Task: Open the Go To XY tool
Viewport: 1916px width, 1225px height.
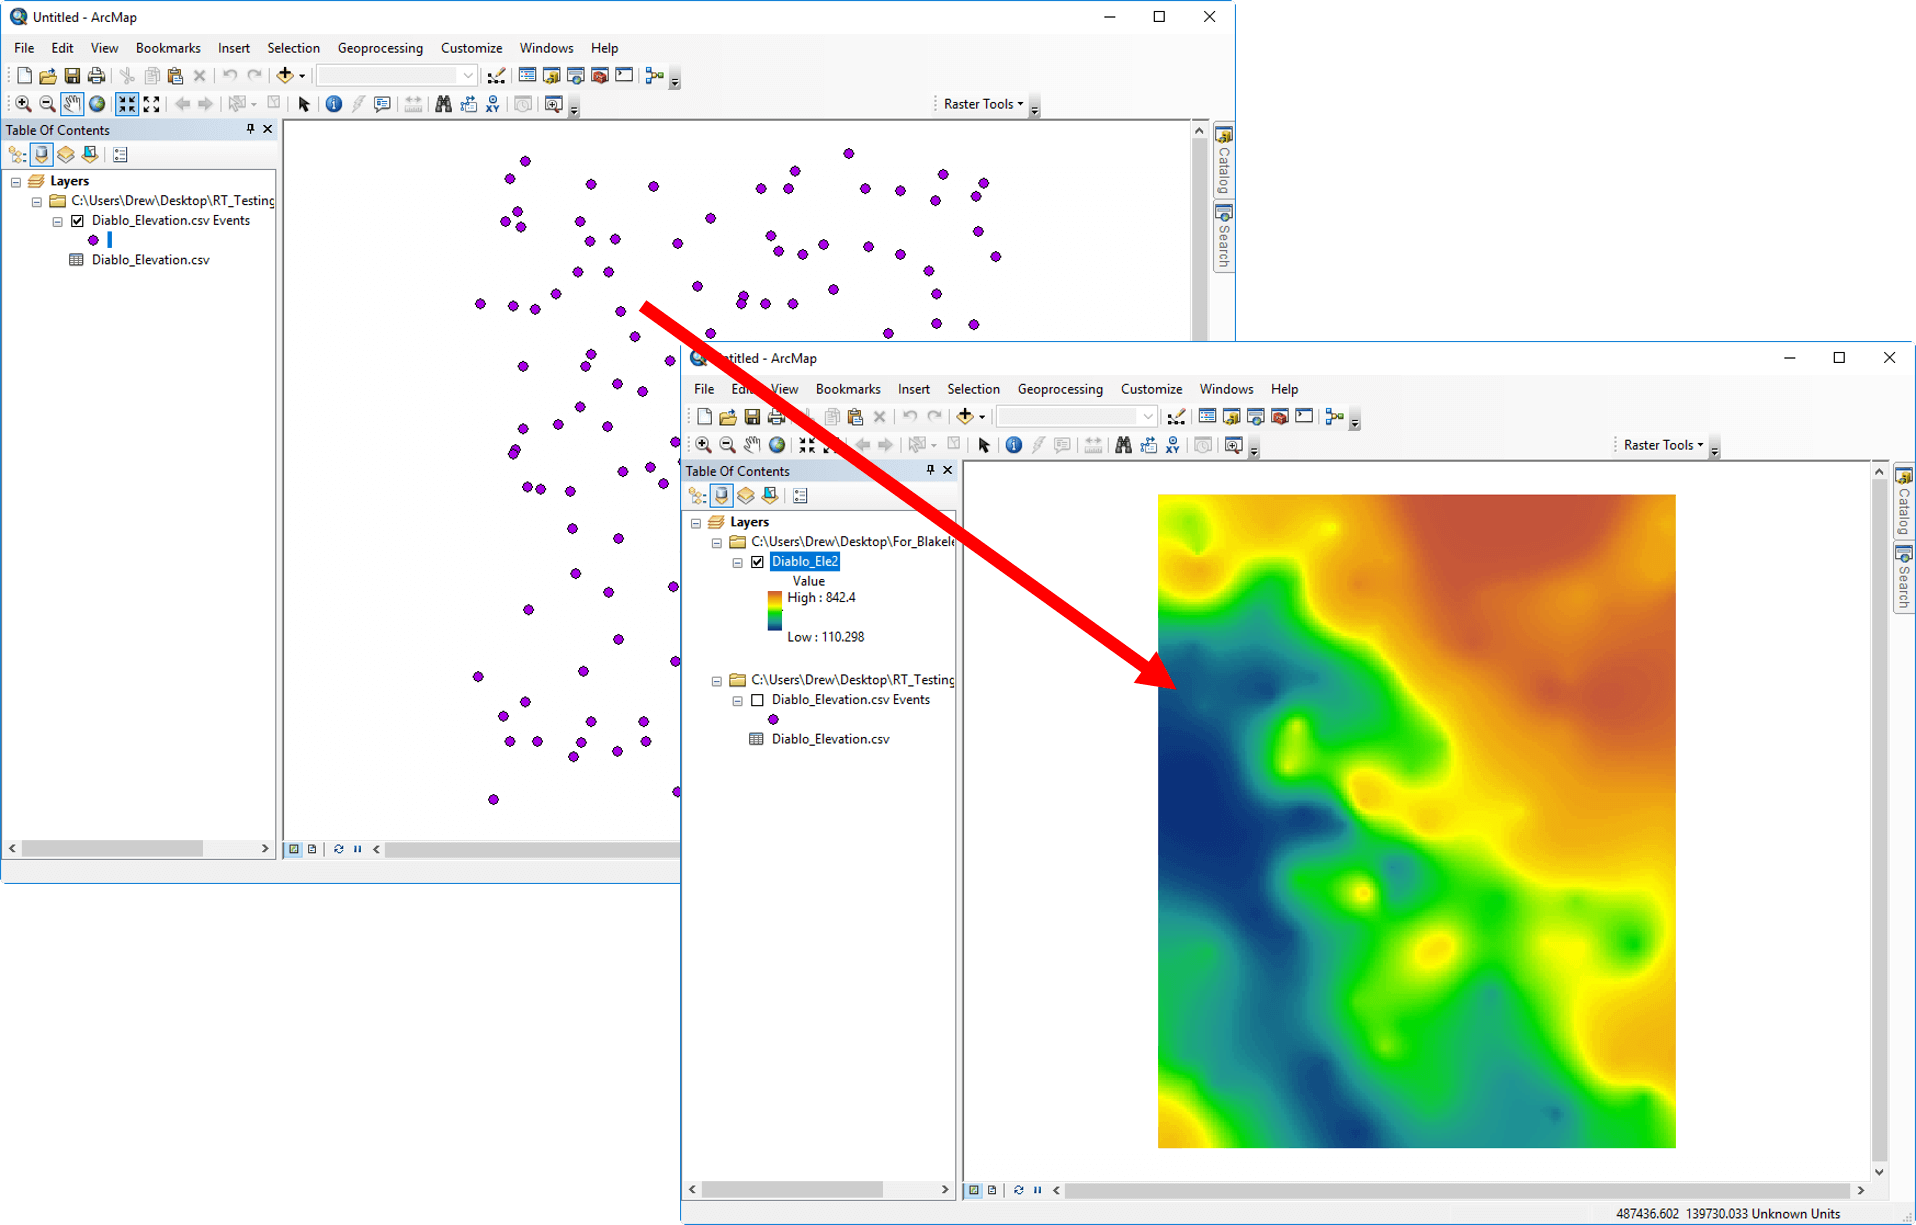Action: tap(1171, 445)
